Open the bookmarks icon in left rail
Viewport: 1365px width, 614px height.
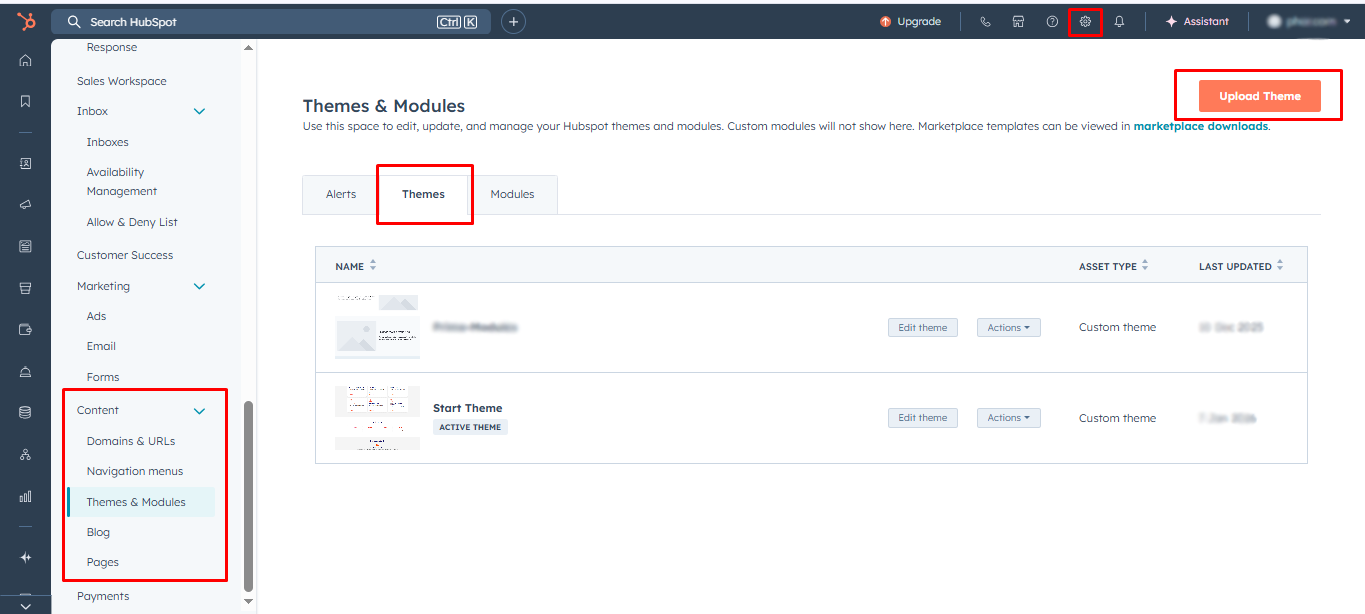click(26, 101)
